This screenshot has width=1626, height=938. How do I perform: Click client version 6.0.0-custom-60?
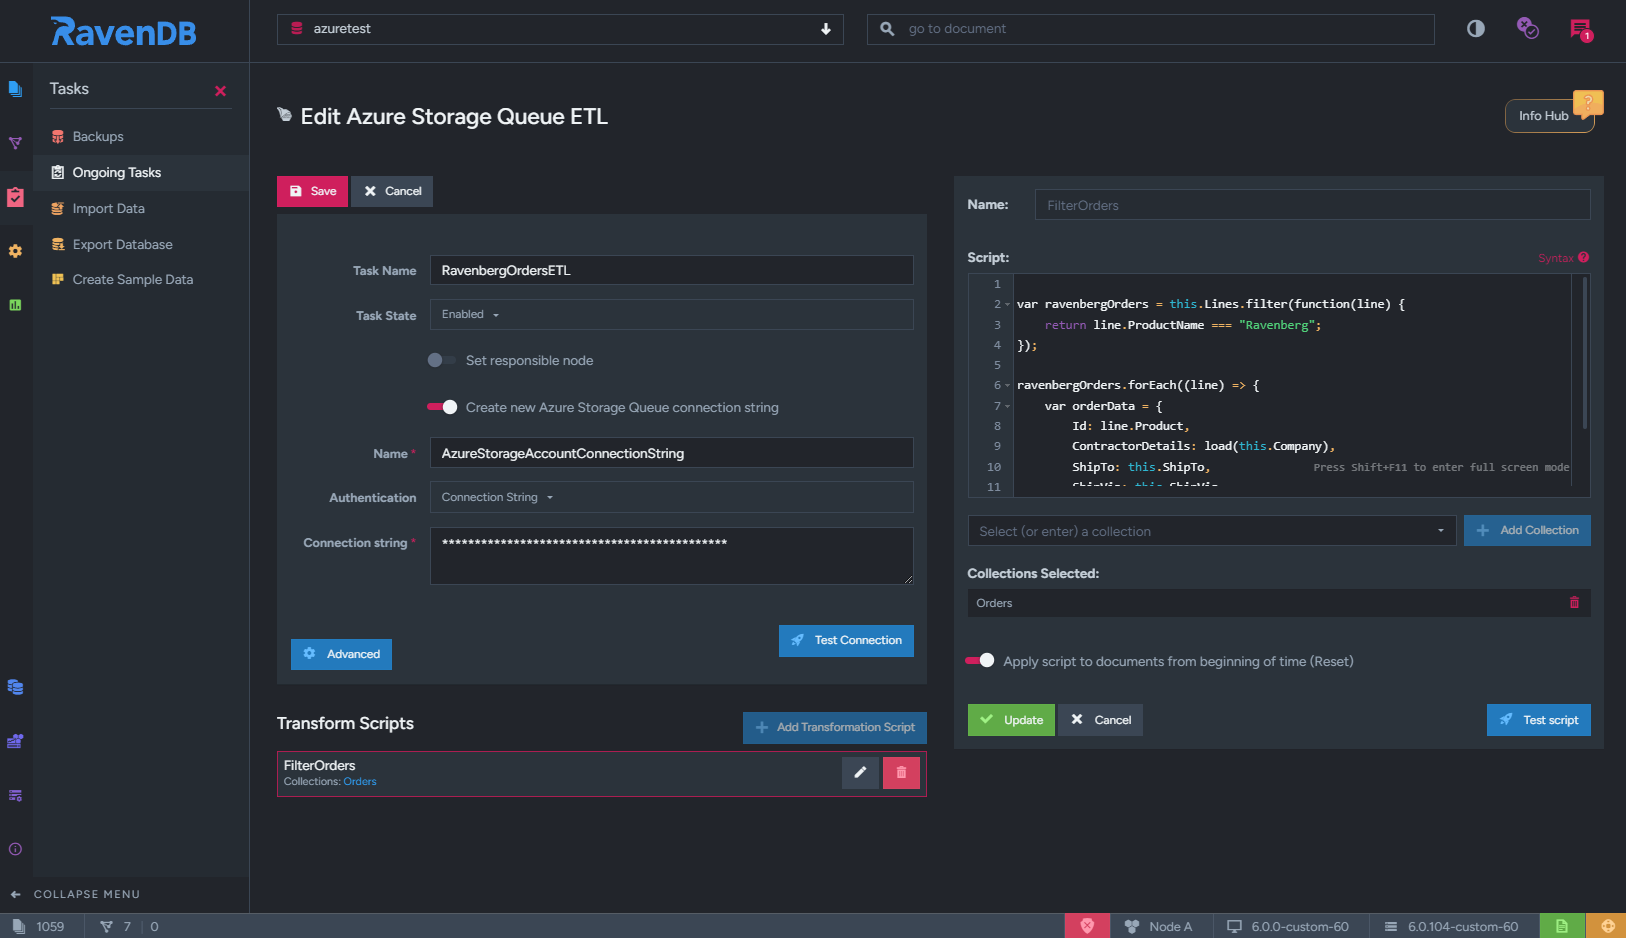coord(1288,926)
